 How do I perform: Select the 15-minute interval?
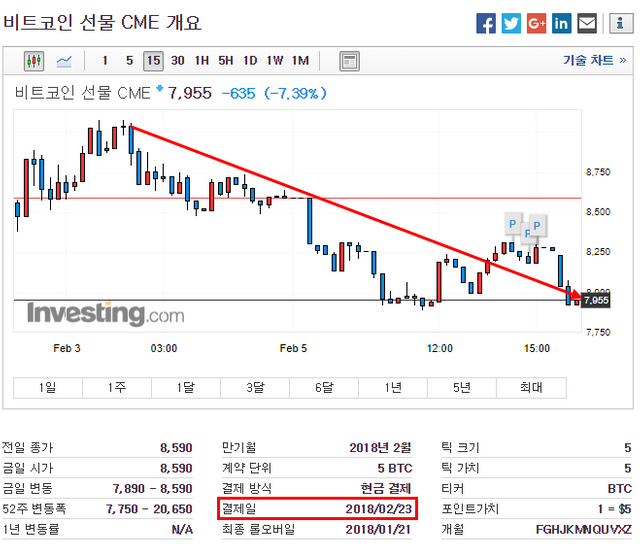tap(153, 61)
